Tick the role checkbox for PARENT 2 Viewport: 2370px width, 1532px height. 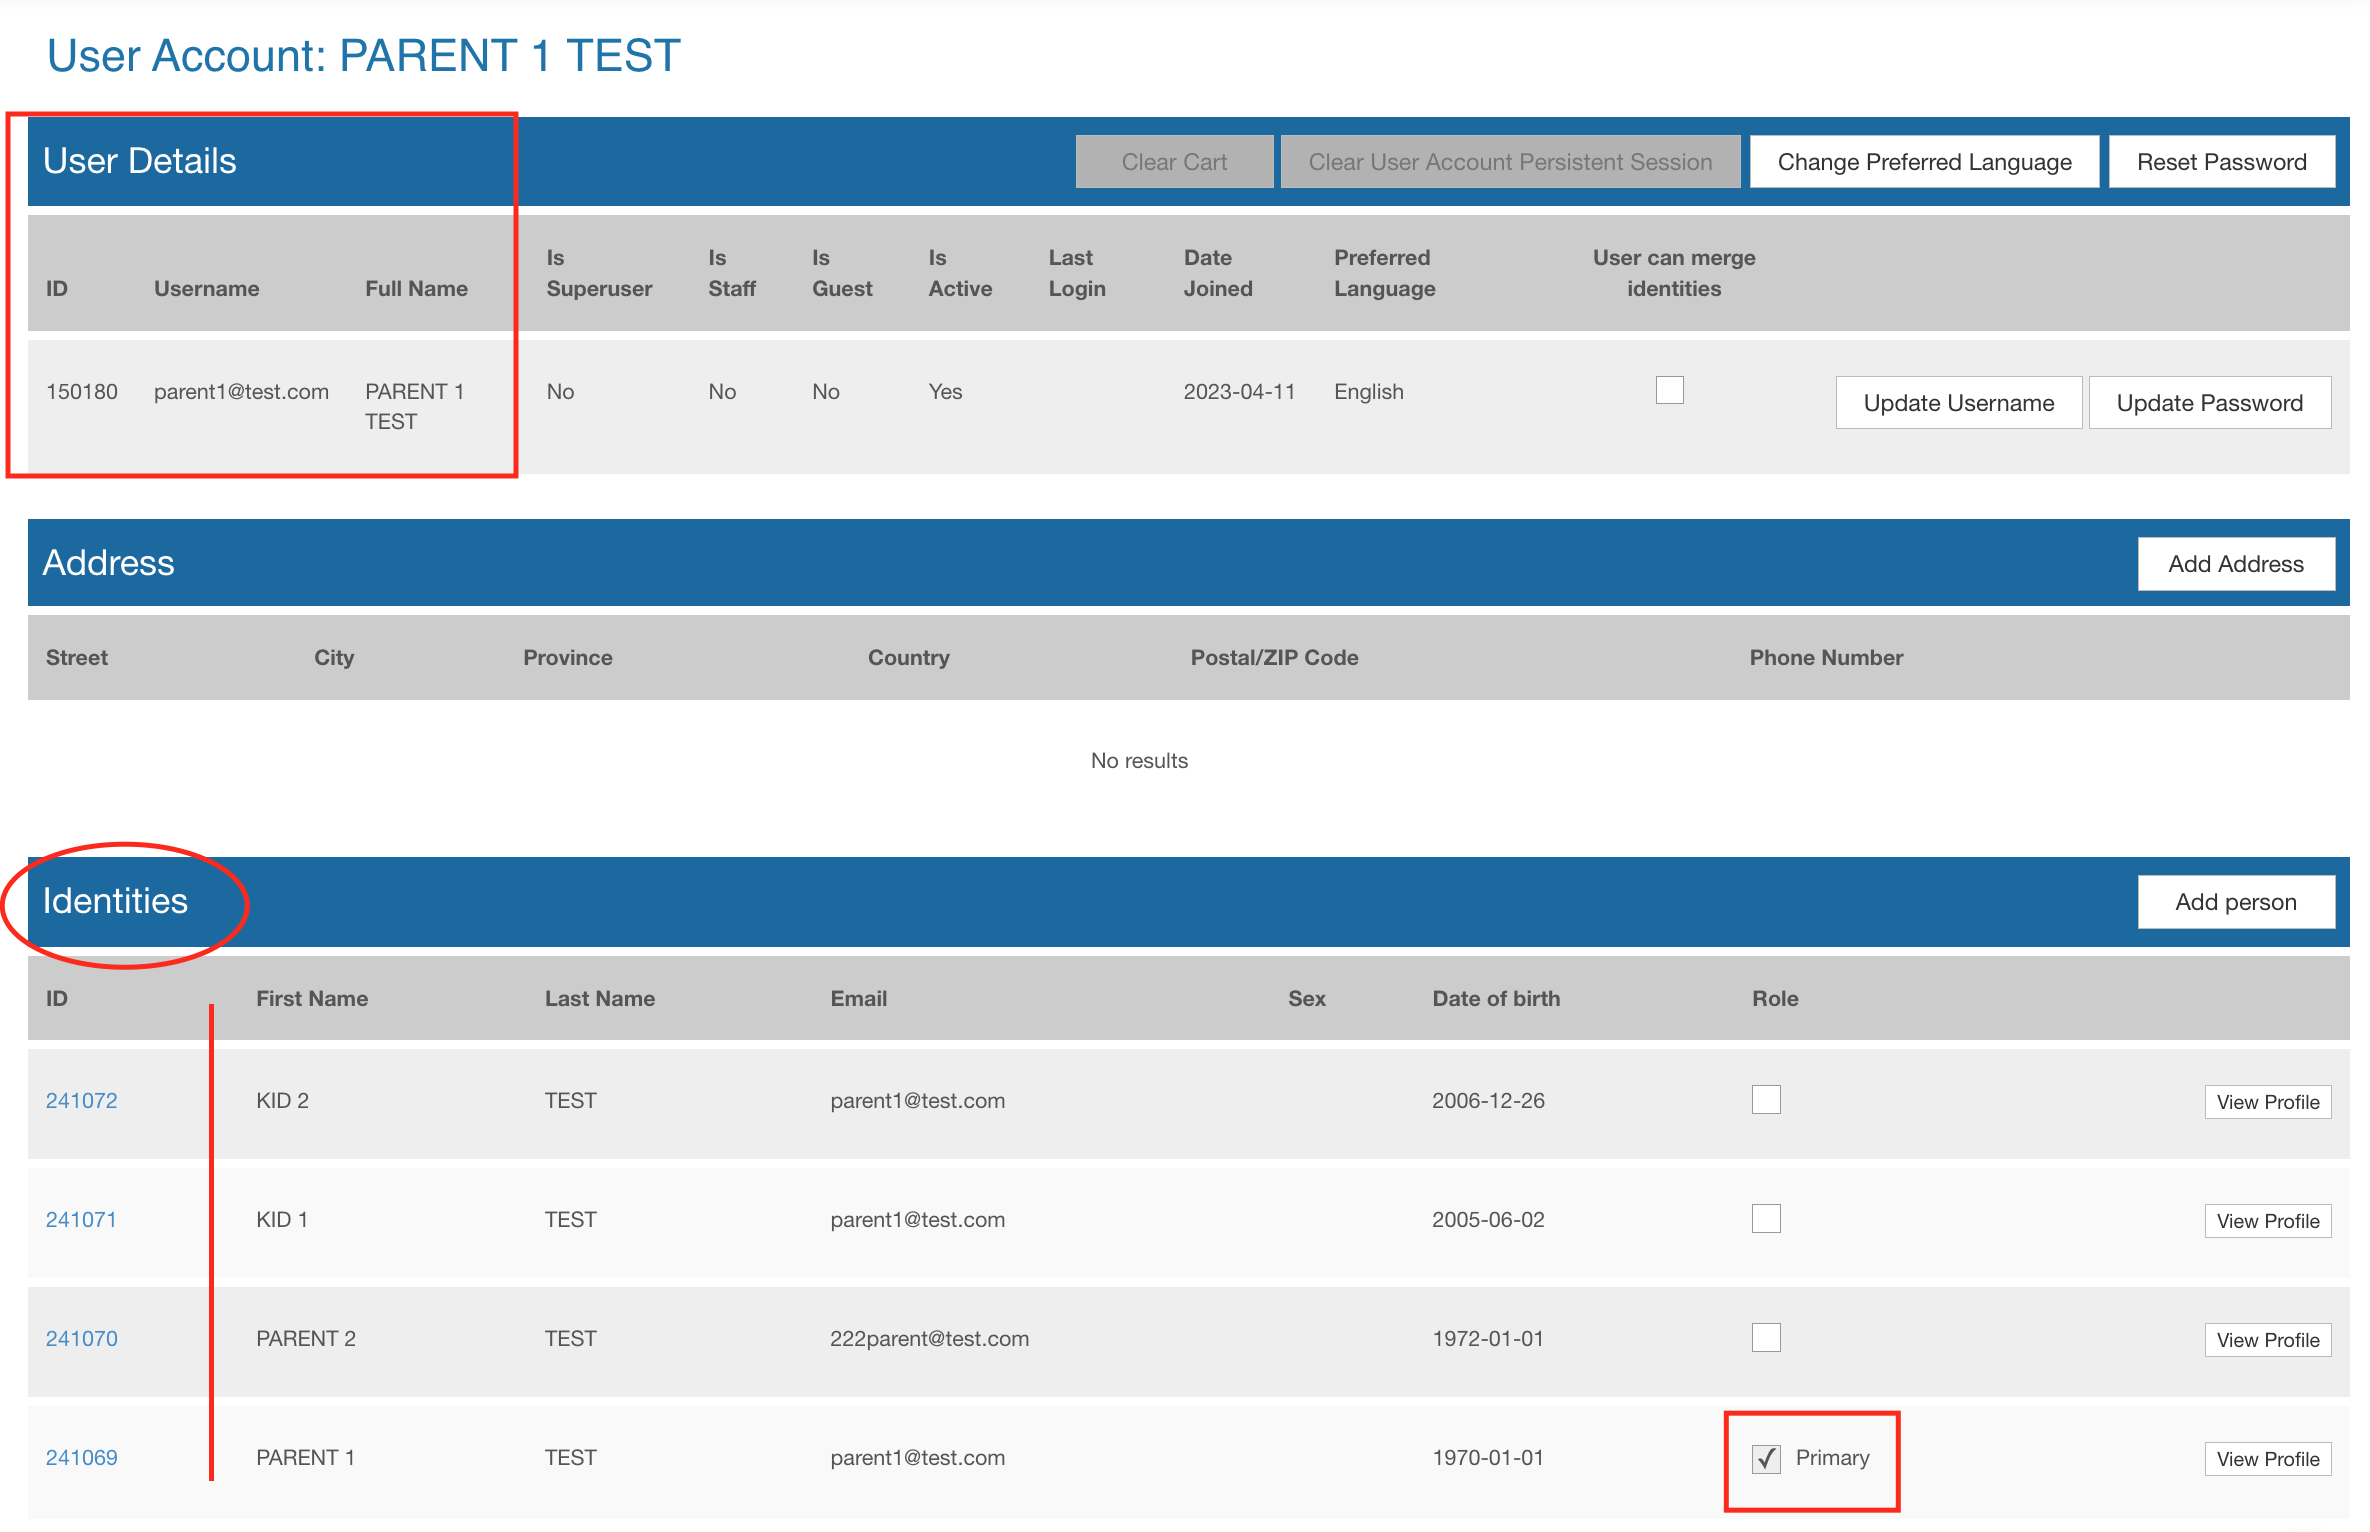[1766, 1338]
